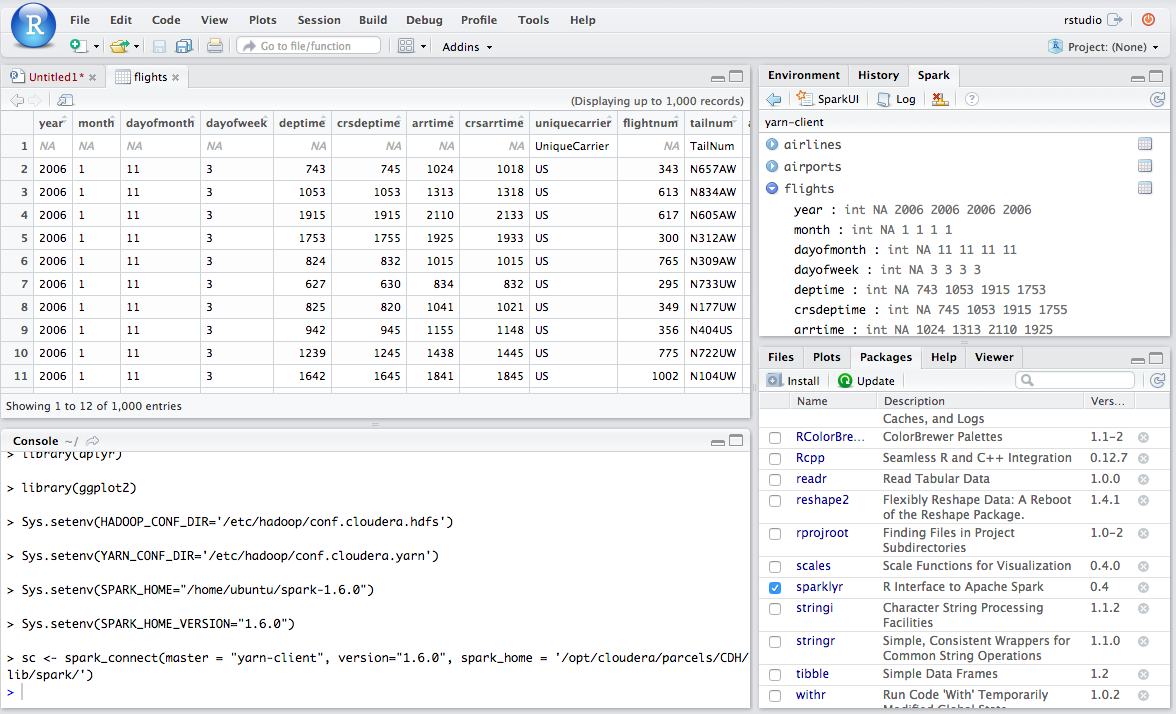The width and height of the screenshot is (1176, 714).
Task: Open SparkUI from the Spark pane
Action: coord(829,99)
